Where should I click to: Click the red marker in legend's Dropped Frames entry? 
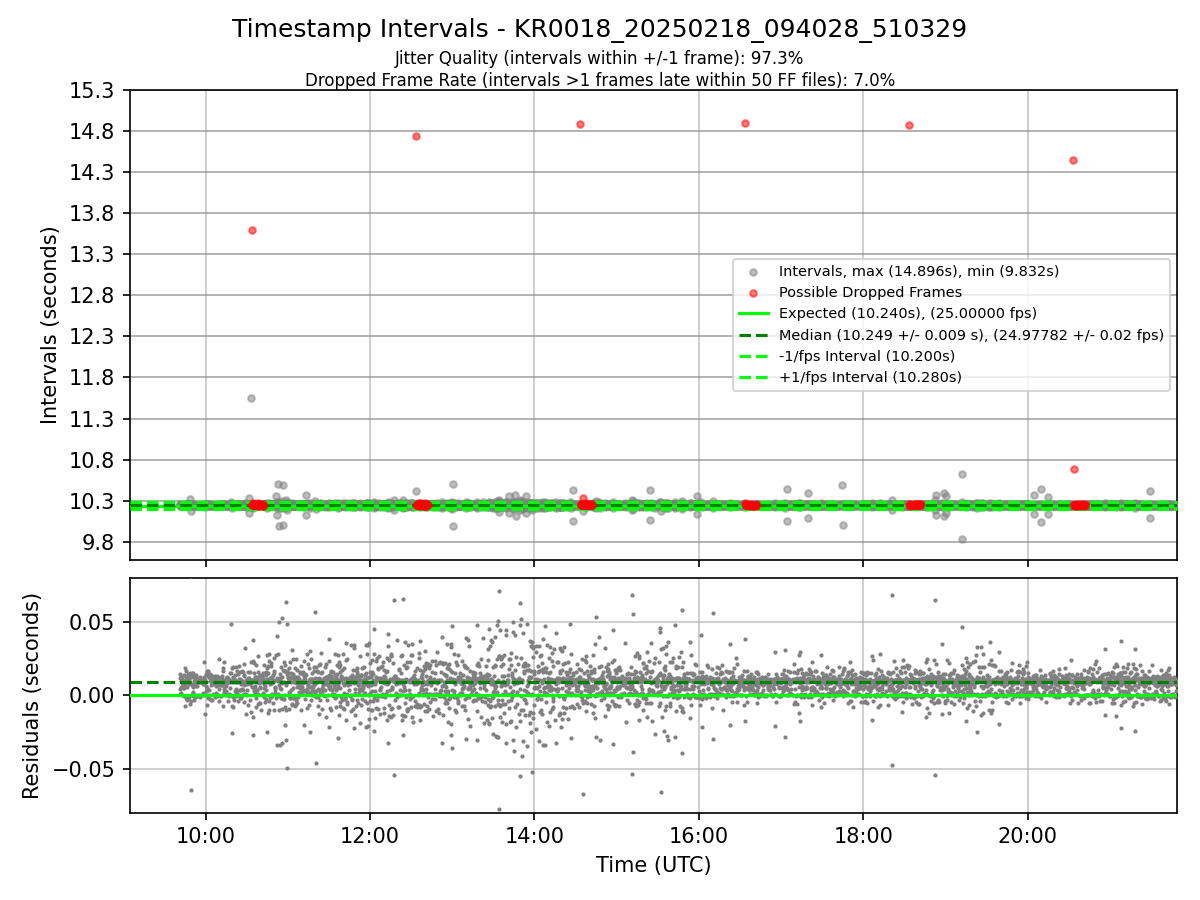[x=753, y=293]
